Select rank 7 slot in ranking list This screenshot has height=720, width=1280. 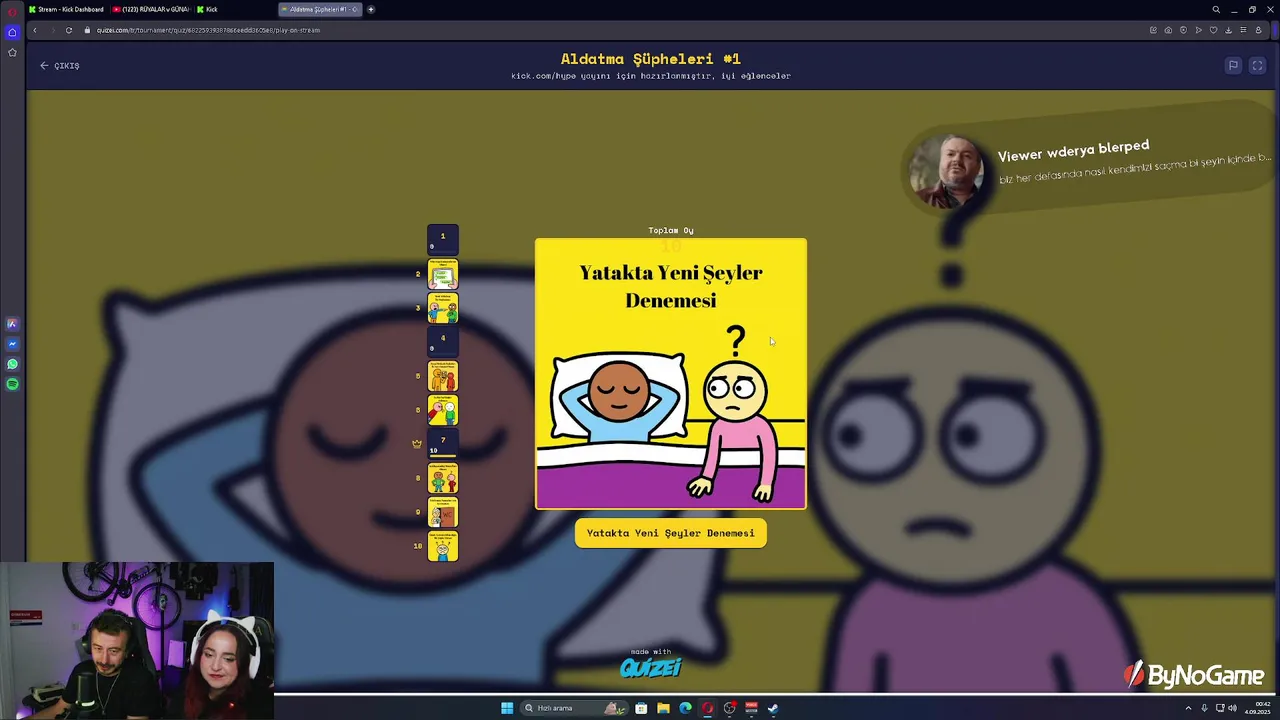point(443,444)
